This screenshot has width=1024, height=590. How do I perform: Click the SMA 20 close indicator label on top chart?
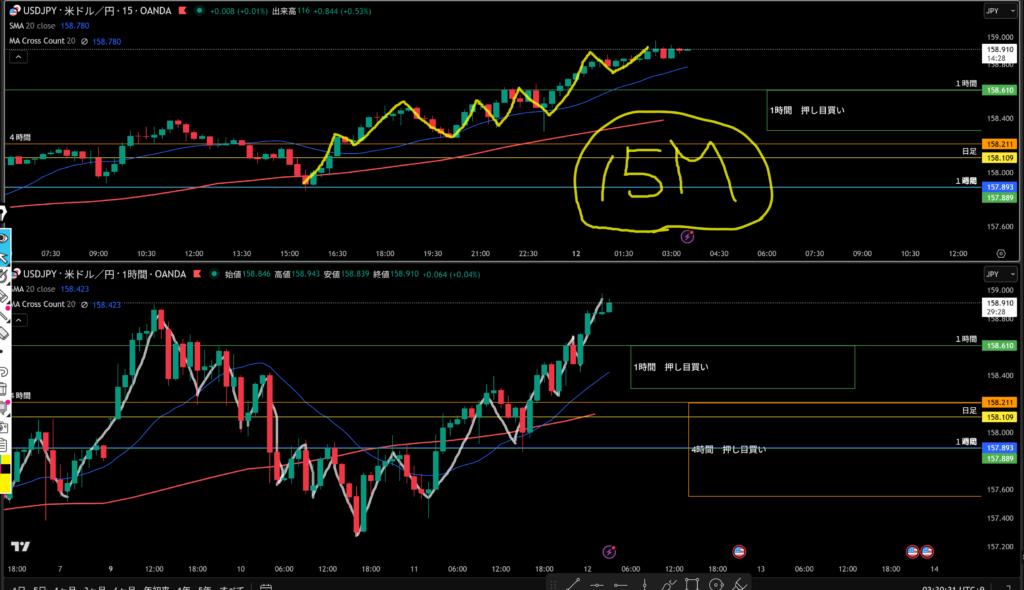pos(33,27)
